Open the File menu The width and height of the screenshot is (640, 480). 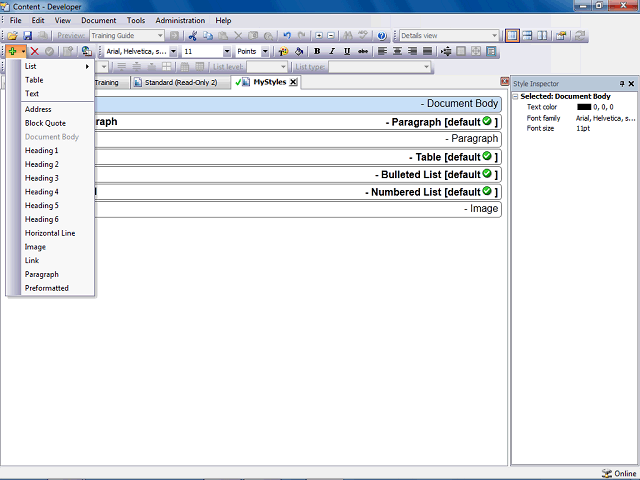coord(16,20)
